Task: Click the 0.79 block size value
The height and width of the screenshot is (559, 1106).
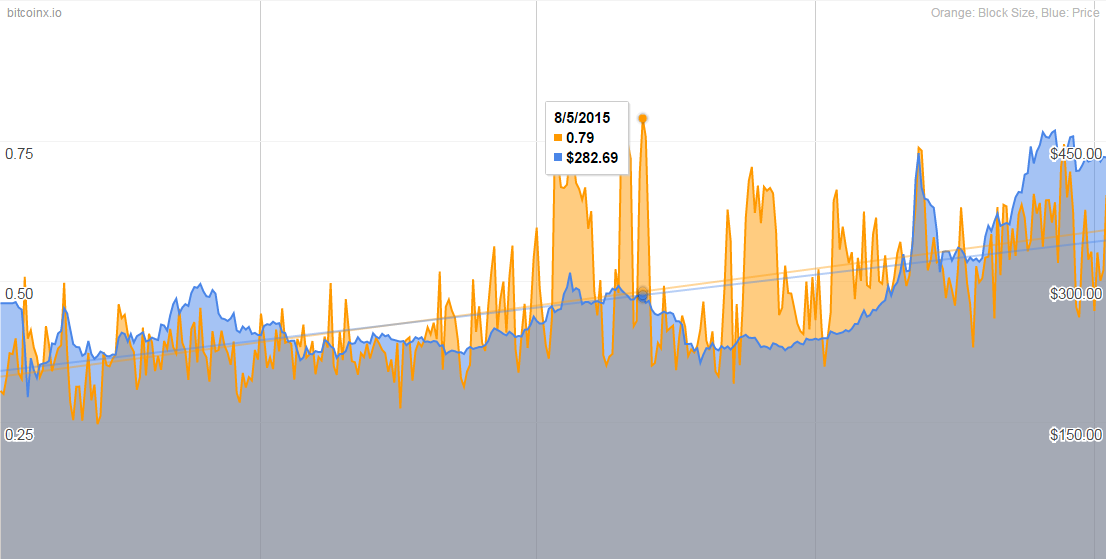Action: (580, 138)
